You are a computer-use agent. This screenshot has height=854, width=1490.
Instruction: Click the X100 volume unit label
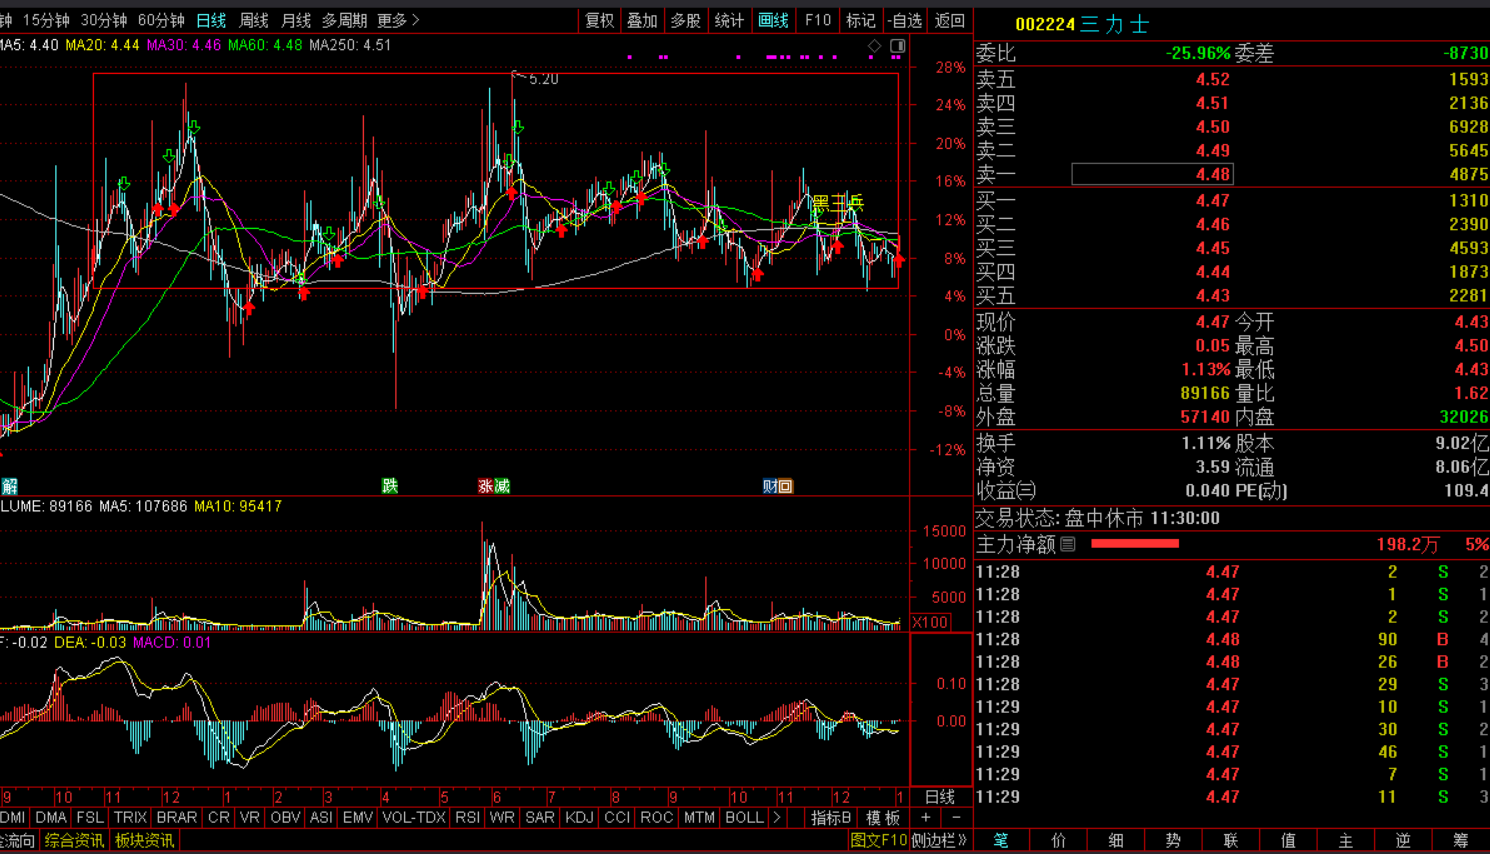[x=930, y=622]
